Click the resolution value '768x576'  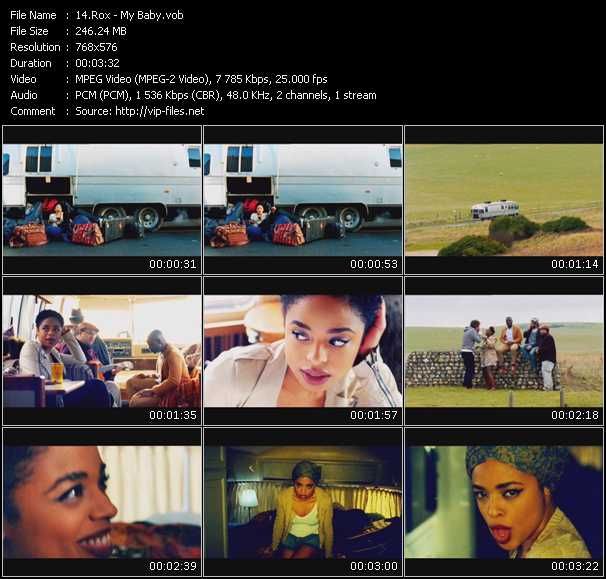coord(96,47)
